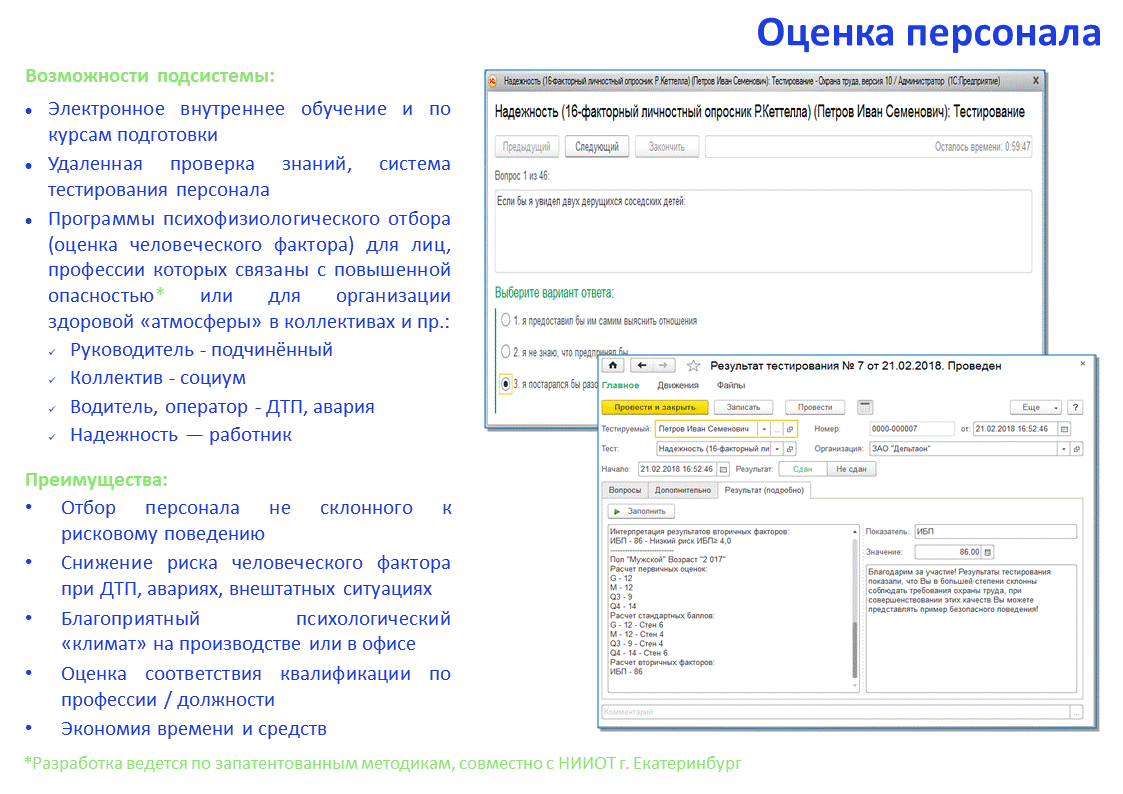Viewport: 1123px width, 794px height.
Task: Open the Организация record via its open icon
Action: click(1076, 449)
